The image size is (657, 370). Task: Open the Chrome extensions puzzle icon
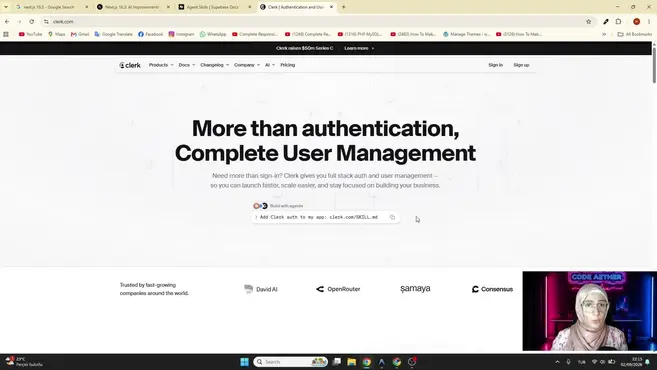pos(618,21)
